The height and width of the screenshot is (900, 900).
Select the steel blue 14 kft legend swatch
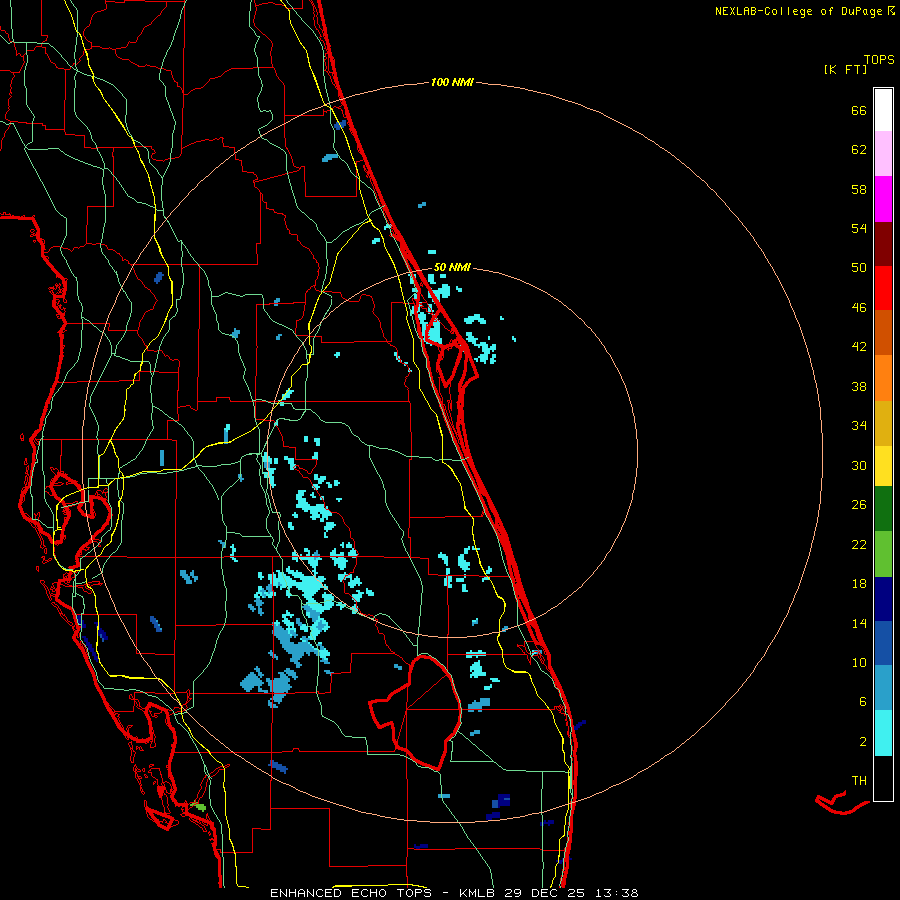(883, 688)
